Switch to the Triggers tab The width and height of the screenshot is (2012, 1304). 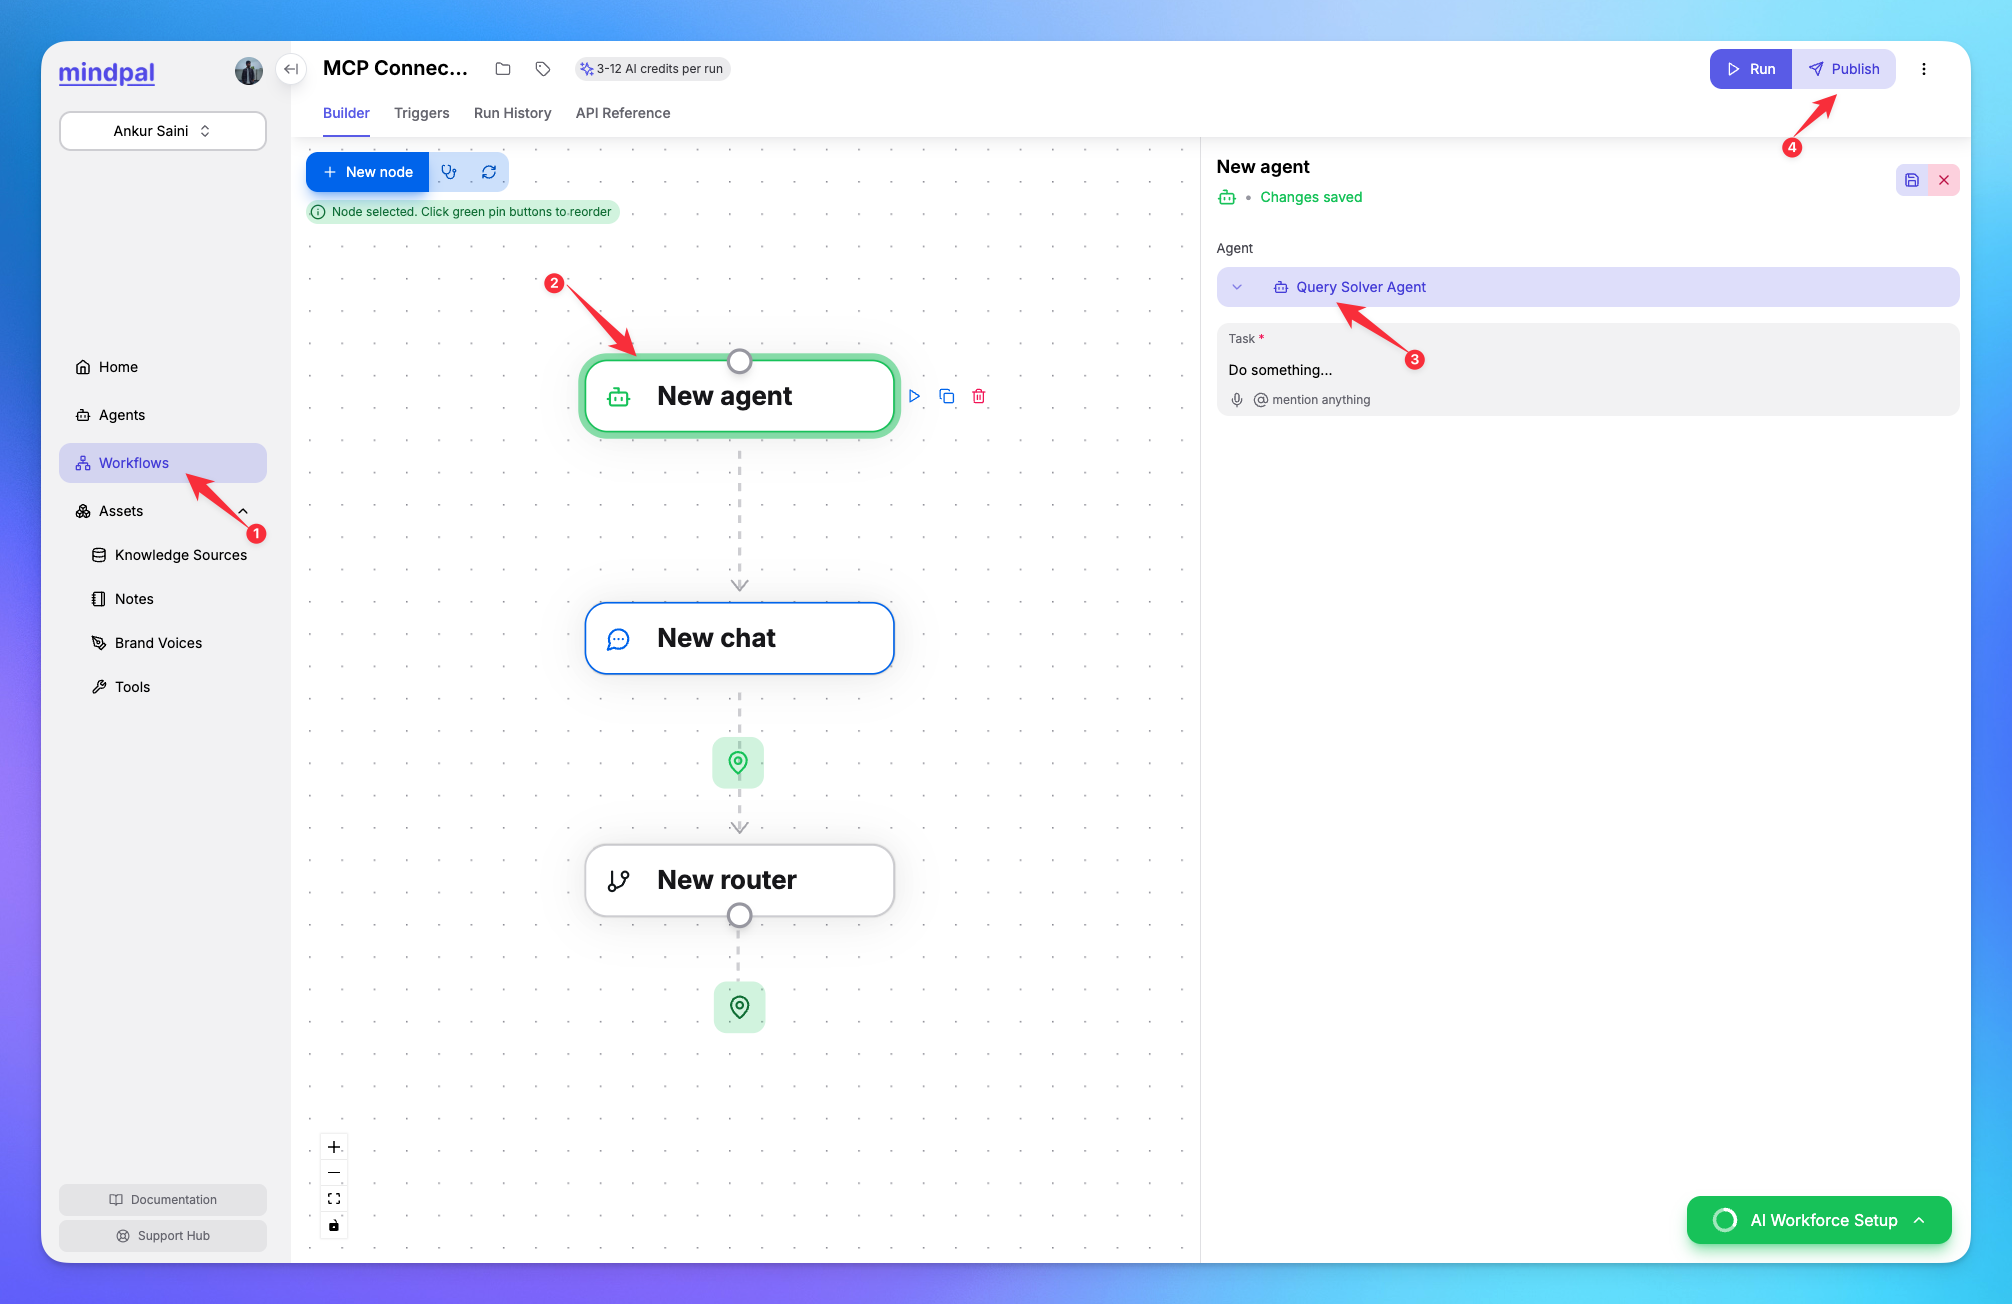421,113
